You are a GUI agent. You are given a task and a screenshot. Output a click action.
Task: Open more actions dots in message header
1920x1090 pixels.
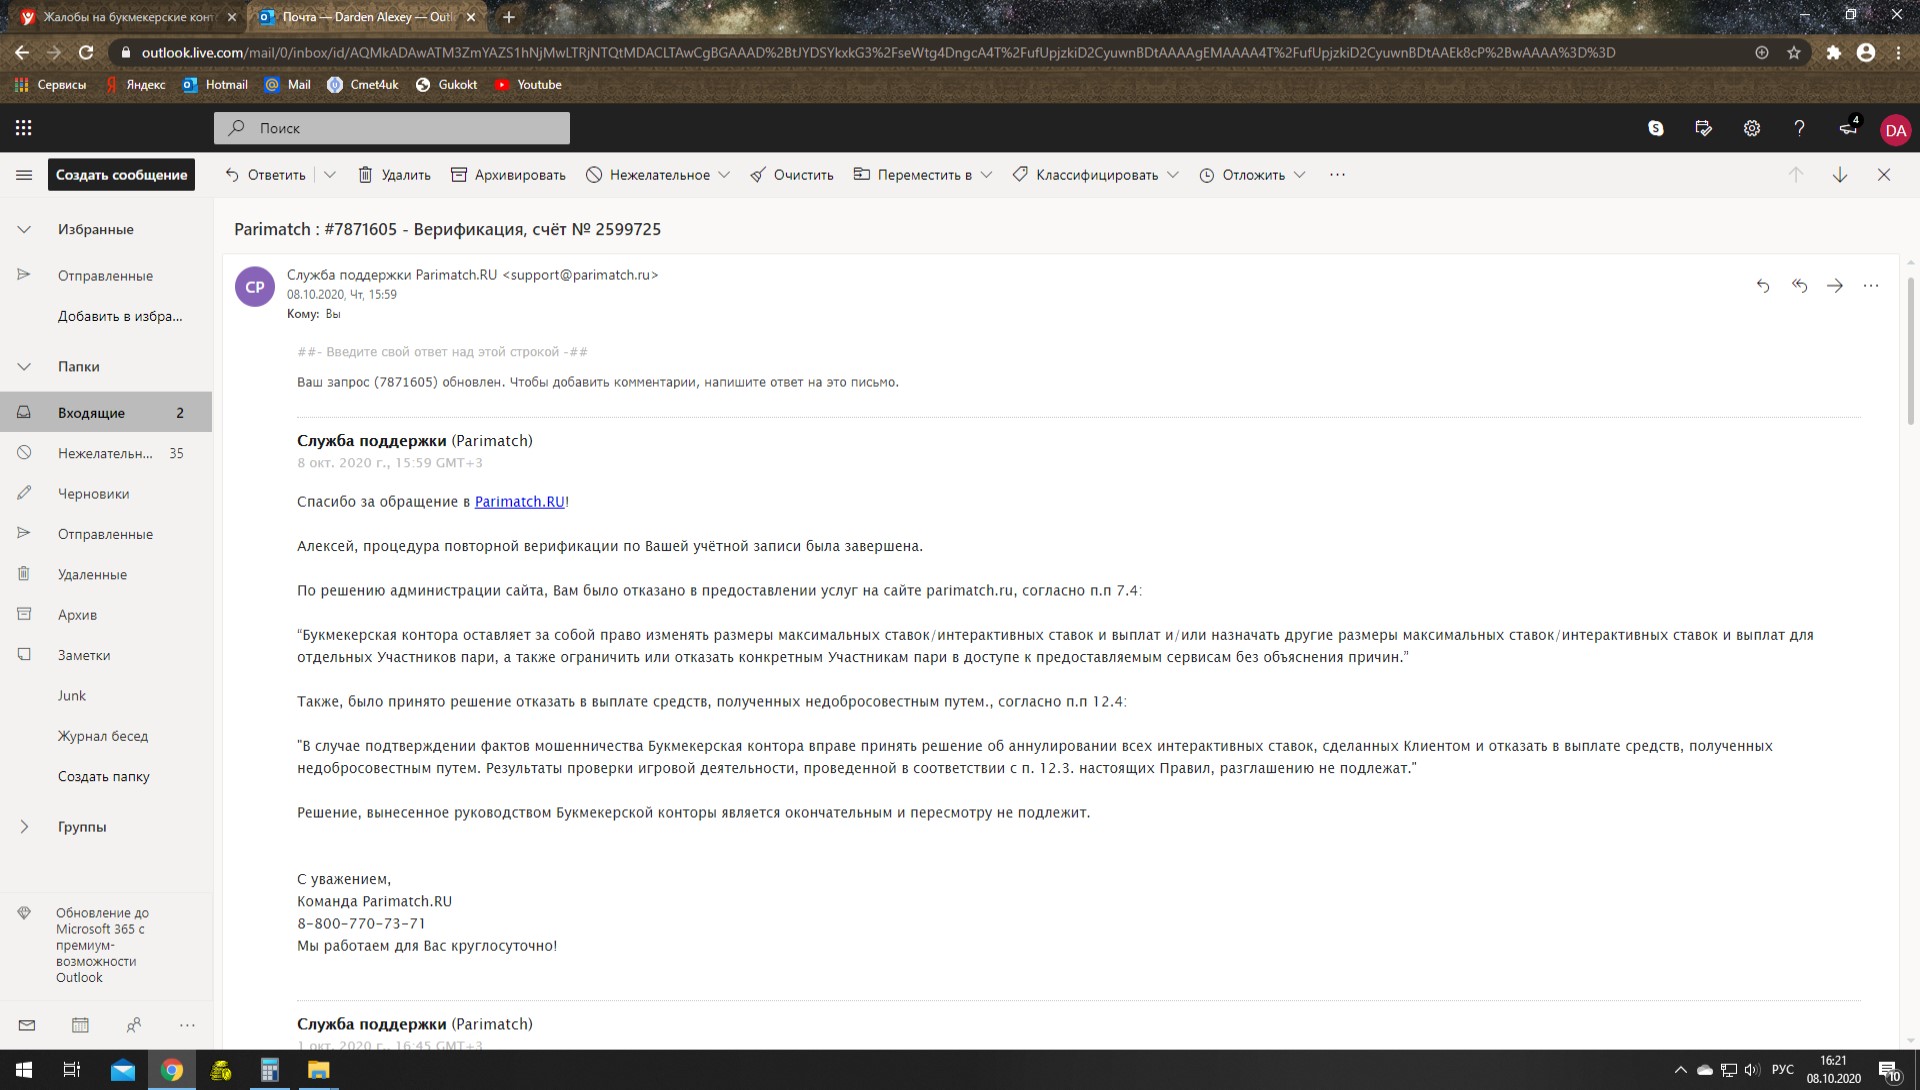(1871, 286)
